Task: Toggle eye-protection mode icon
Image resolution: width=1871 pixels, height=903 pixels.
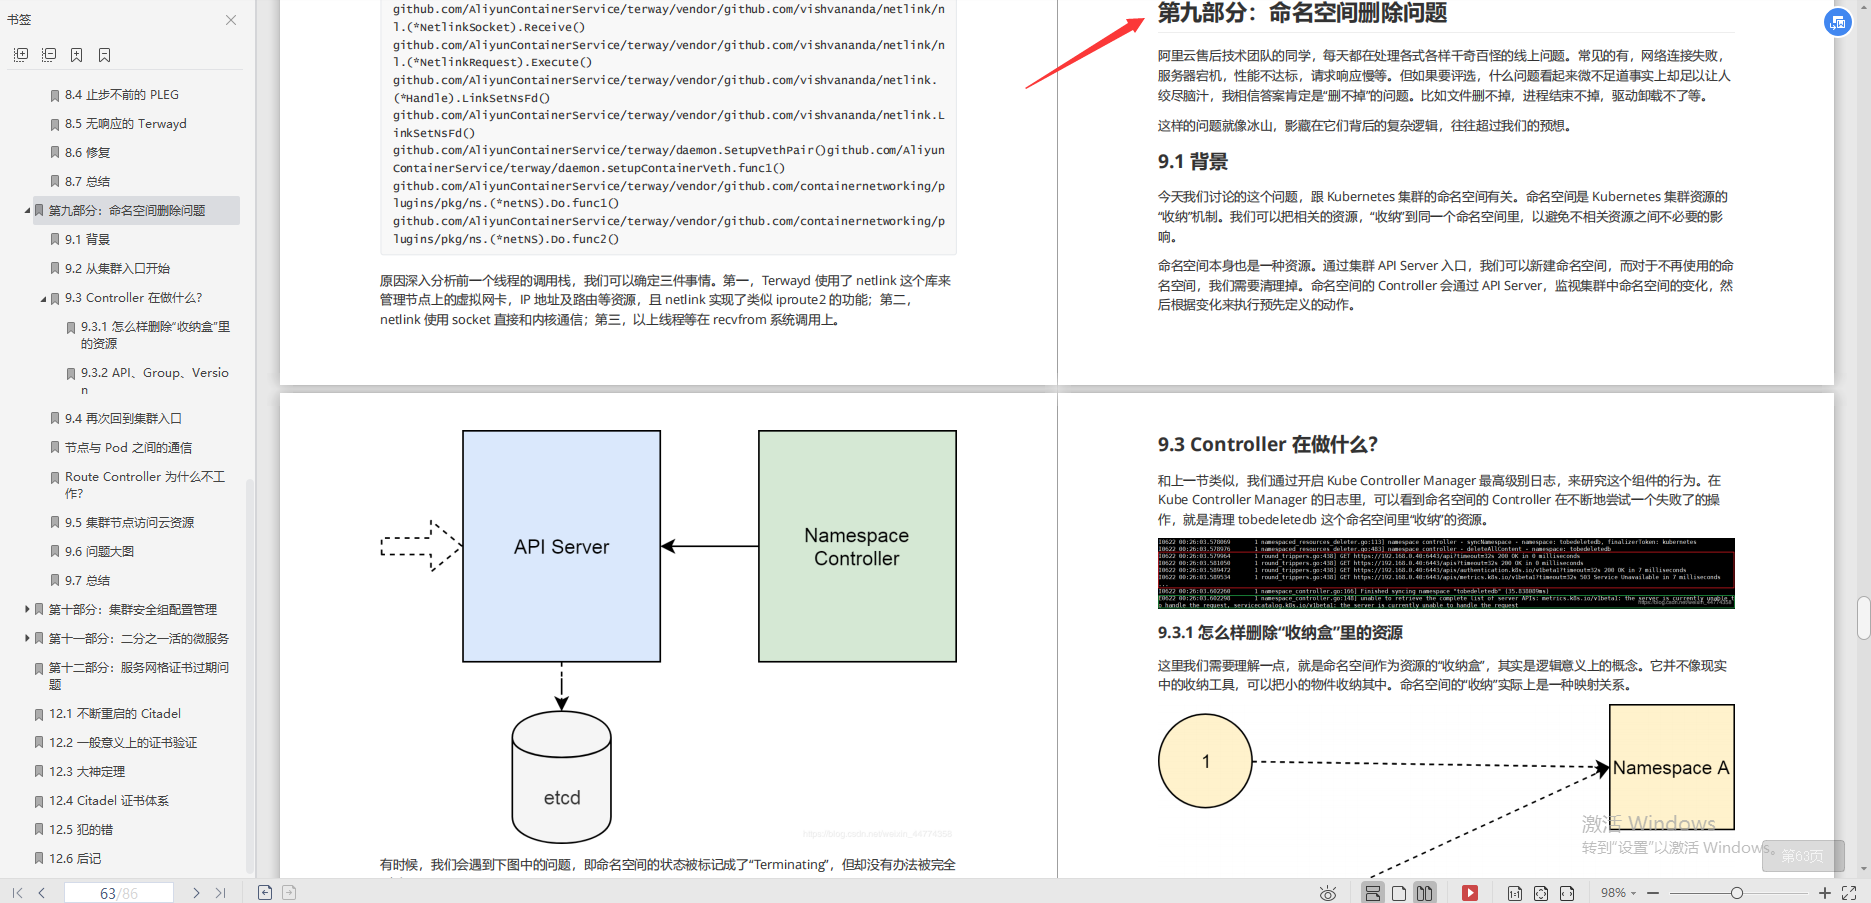Action: pyautogui.click(x=1328, y=893)
